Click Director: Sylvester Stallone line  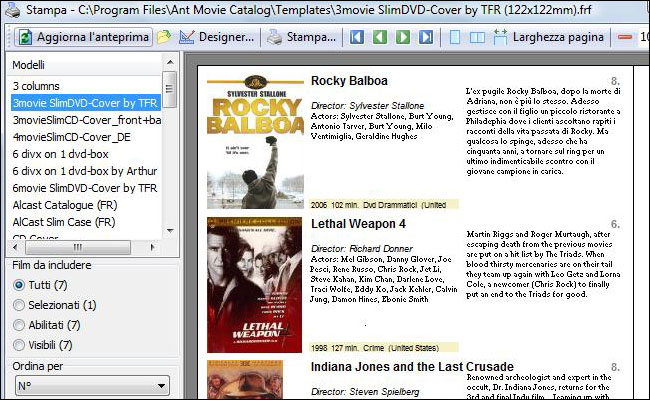(x=368, y=106)
